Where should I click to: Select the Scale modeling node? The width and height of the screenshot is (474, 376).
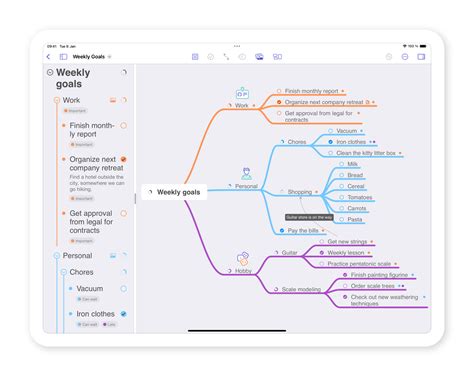click(301, 289)
